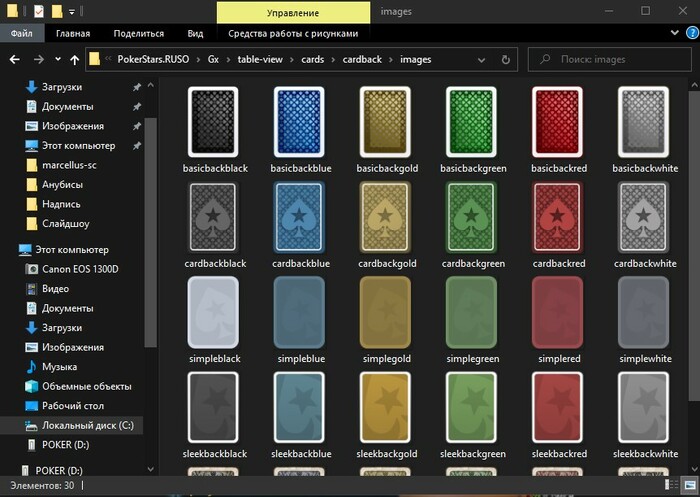The width and height of the screenshot is (700, 497).
Task: Navigate to PokerStars.RUSO in address bar
Action: pyautogui.click(x=153, y=59)
